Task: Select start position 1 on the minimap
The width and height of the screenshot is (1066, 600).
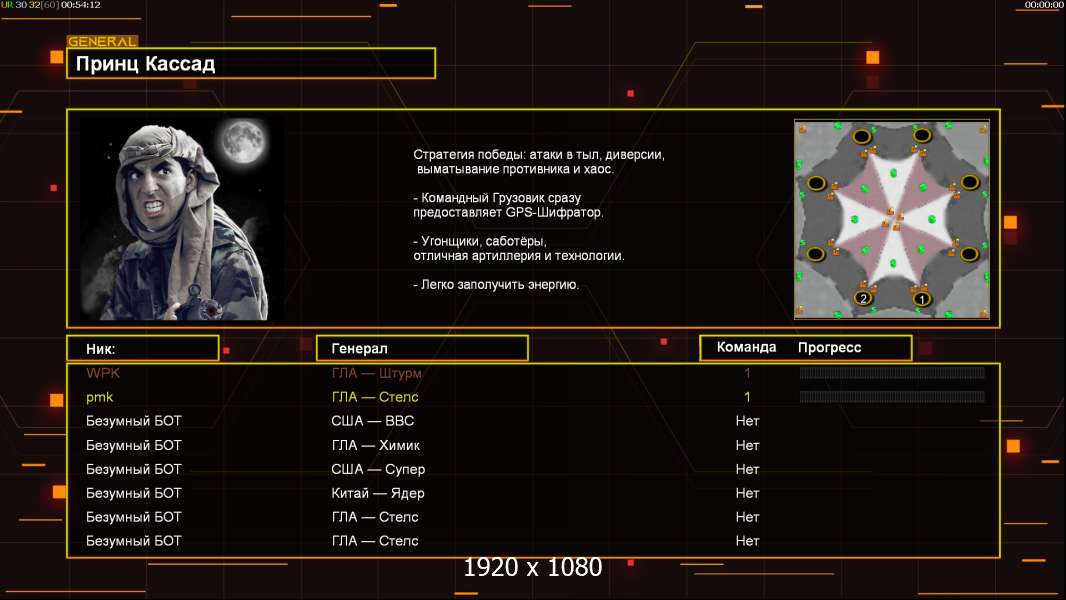Action: (x=922, y=298)
